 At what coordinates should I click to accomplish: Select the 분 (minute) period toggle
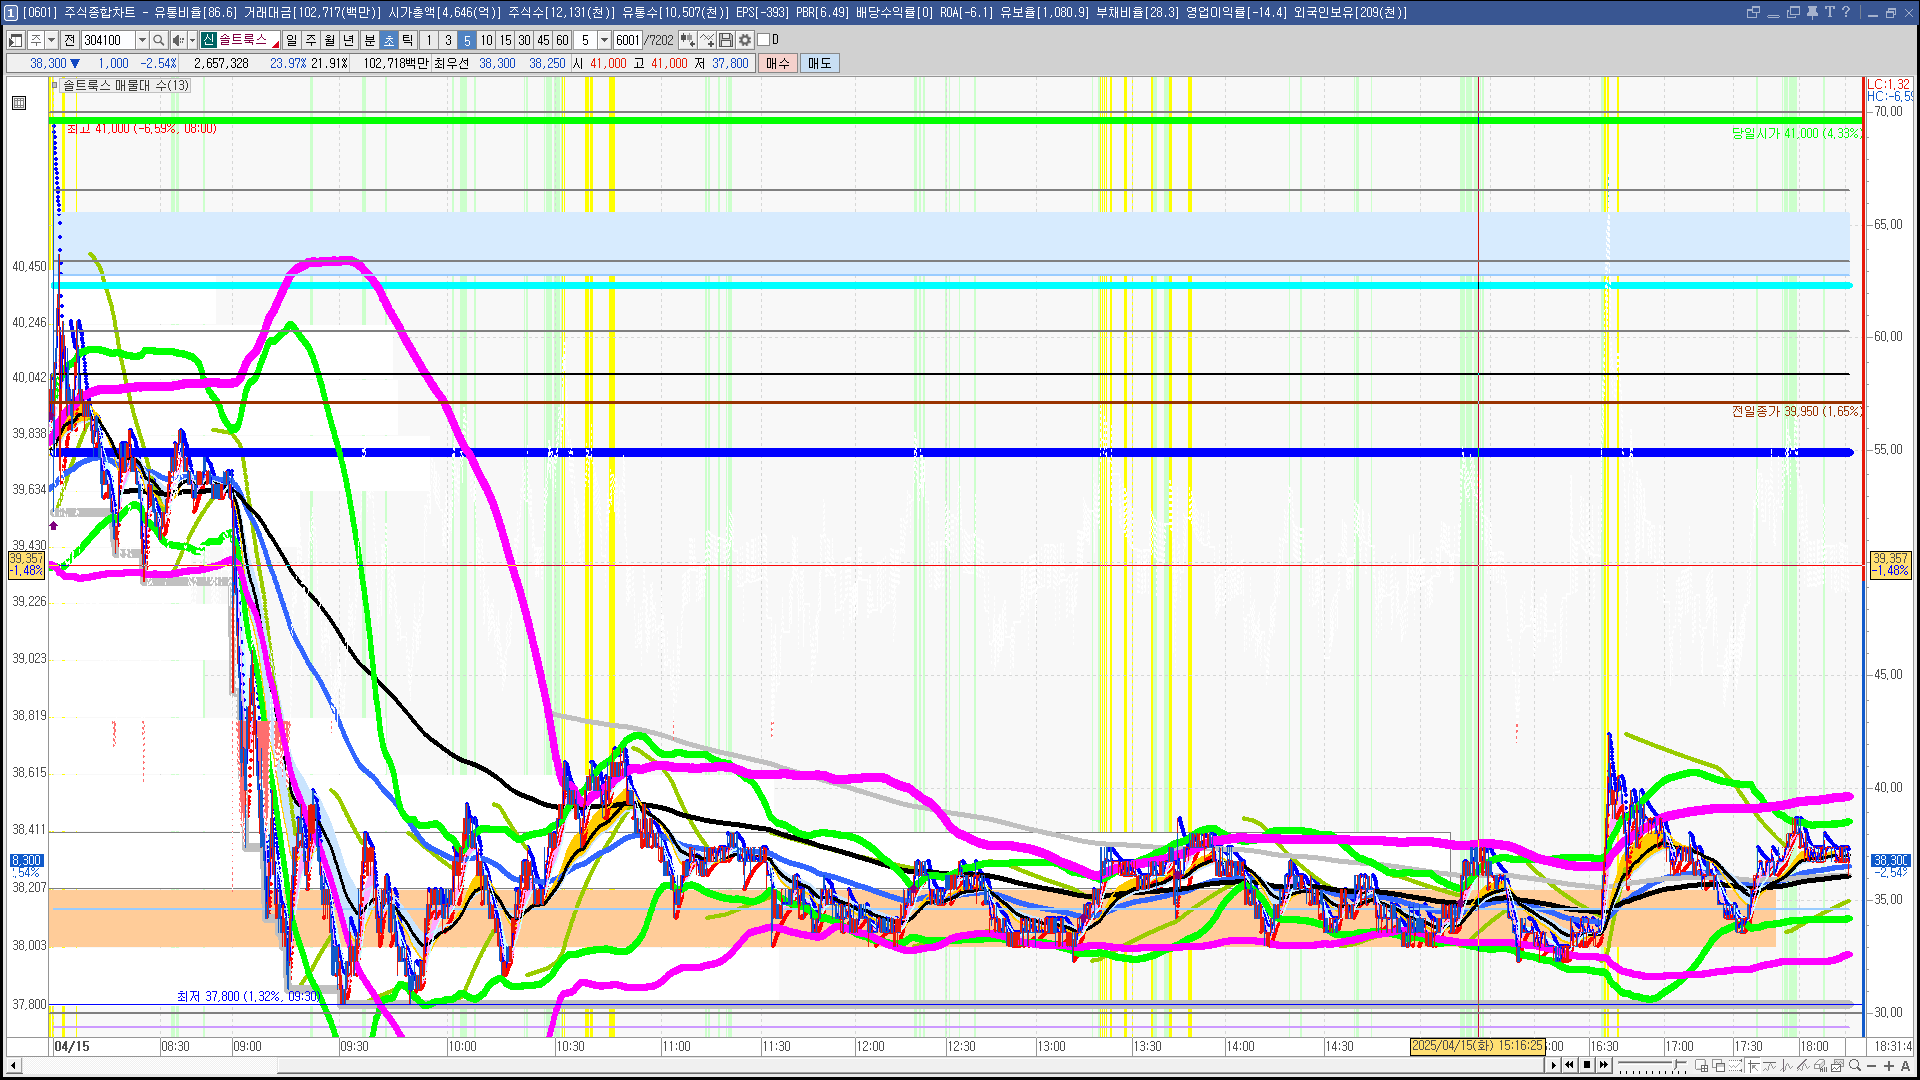[369, 40]
